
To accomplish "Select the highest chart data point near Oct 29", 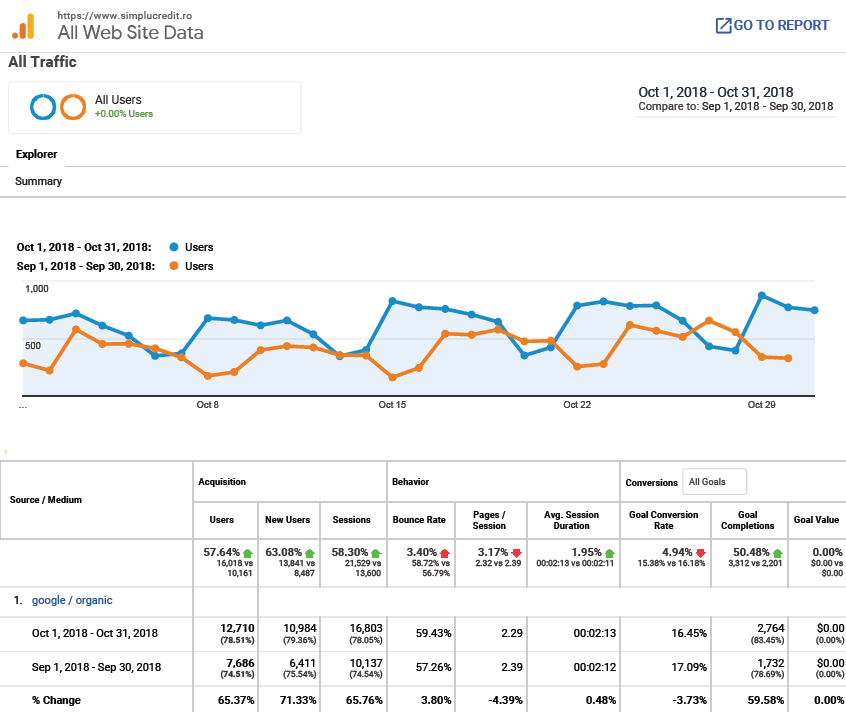I will [760, 294].
